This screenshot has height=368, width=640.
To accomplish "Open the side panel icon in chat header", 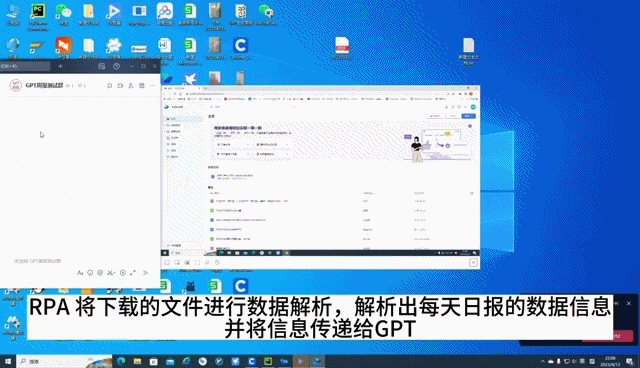I will tap(142, 86).
